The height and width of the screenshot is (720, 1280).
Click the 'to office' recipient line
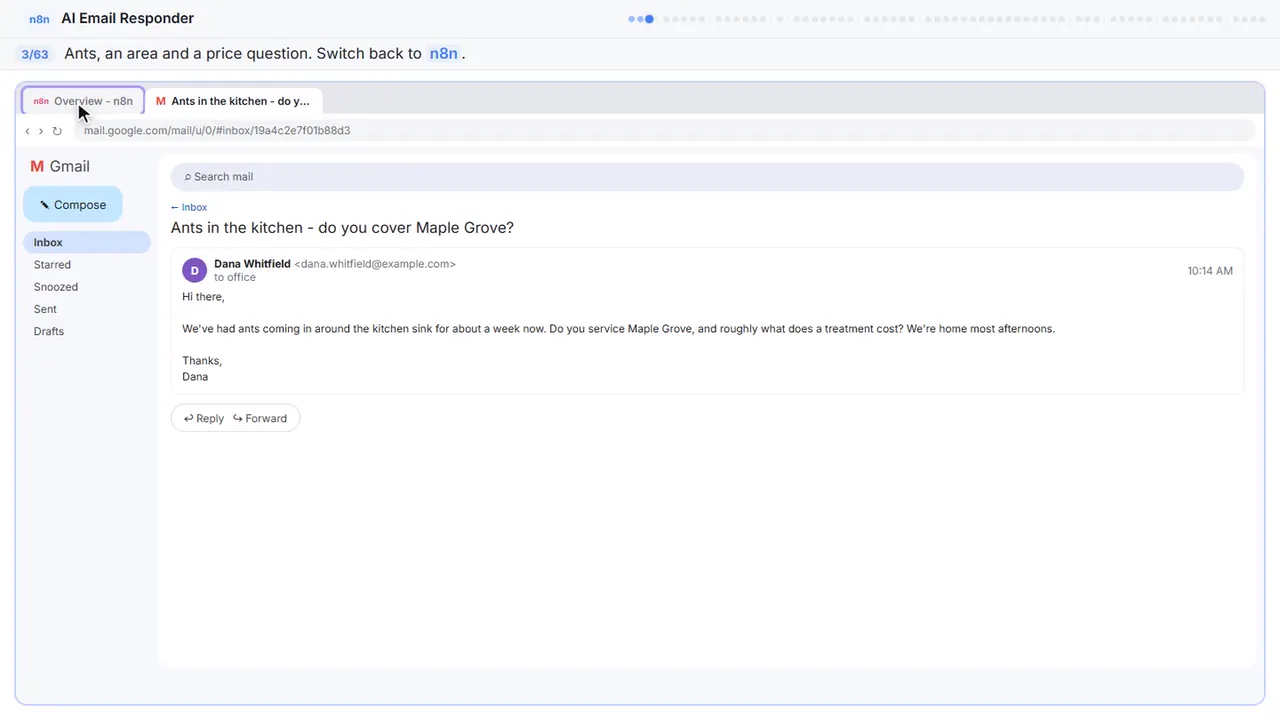point(235,277)
